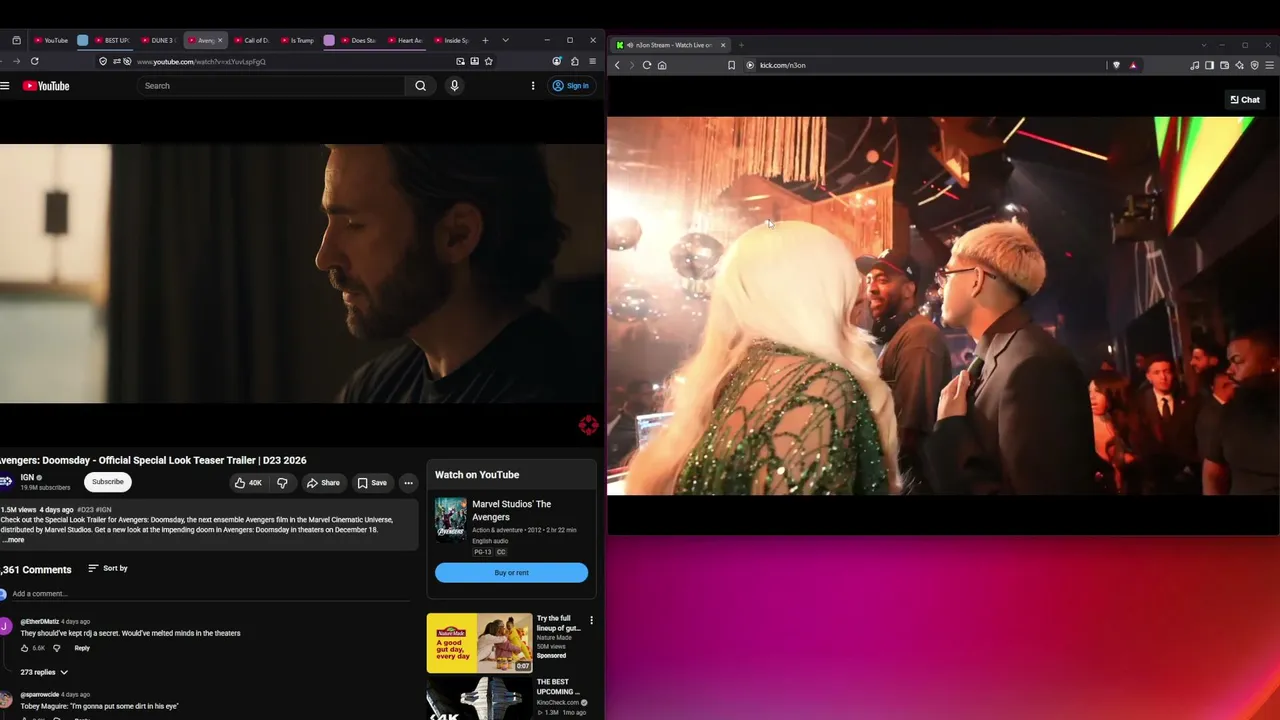Click the Add a comment field
This screenshot has width=1280, height=720.
pyautogui.click(x=210, y=594)
